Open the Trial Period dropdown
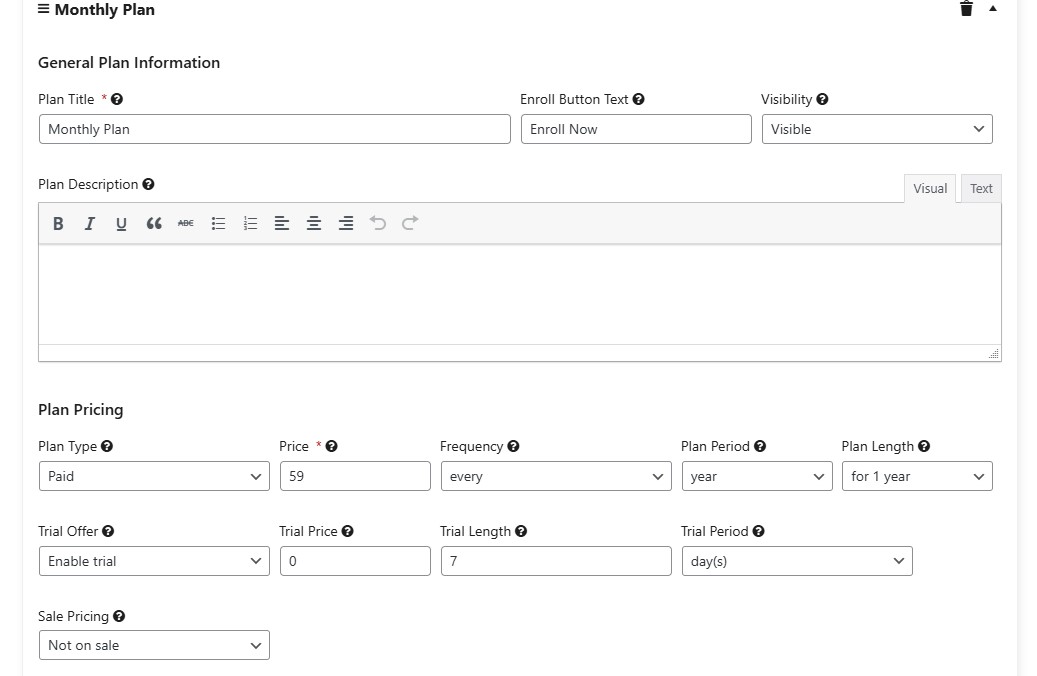1037x676 pixels. click(797, 561)
